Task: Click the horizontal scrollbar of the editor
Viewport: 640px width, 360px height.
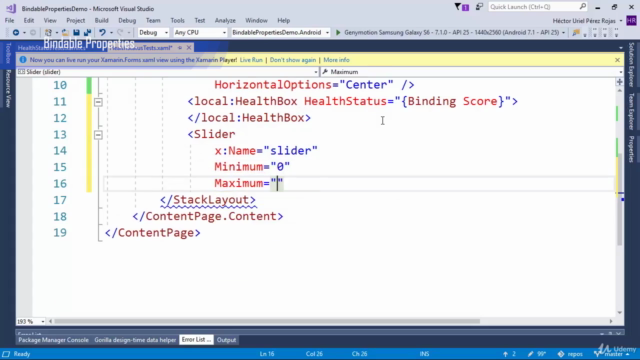Action: [267, 322]
